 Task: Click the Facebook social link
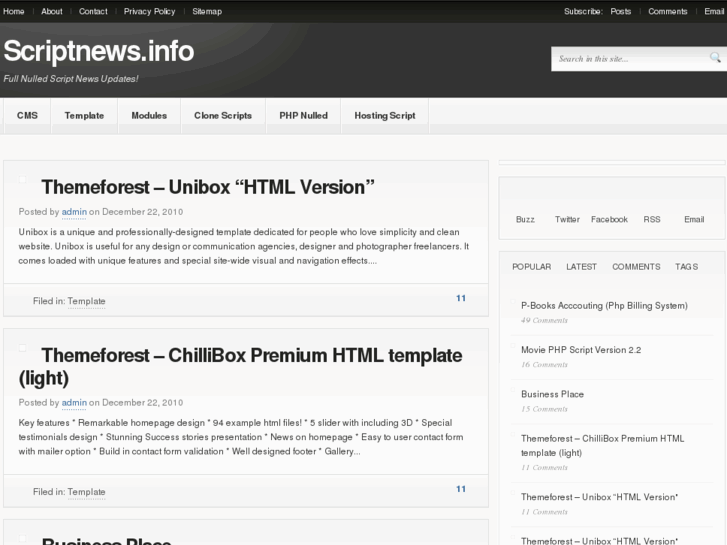pyautogui.click(x=609, y=219)
